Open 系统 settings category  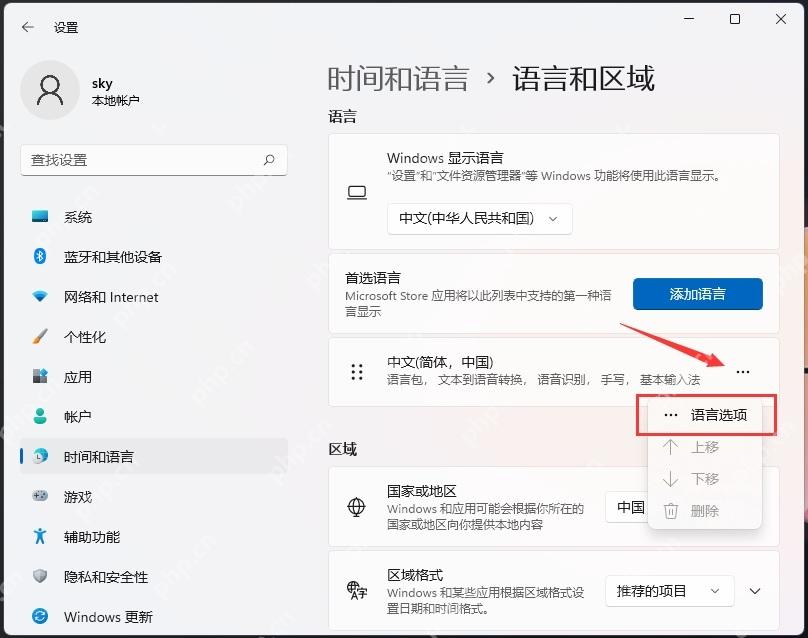tap(154, 217)
